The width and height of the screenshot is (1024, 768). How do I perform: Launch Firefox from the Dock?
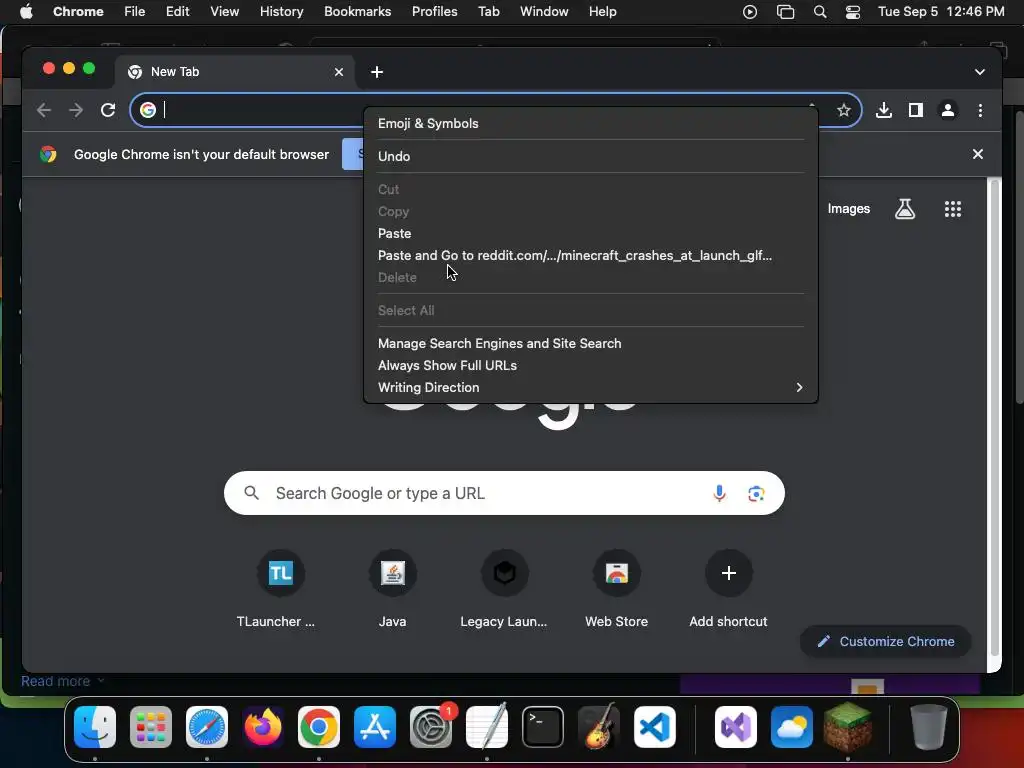point(263,727)
